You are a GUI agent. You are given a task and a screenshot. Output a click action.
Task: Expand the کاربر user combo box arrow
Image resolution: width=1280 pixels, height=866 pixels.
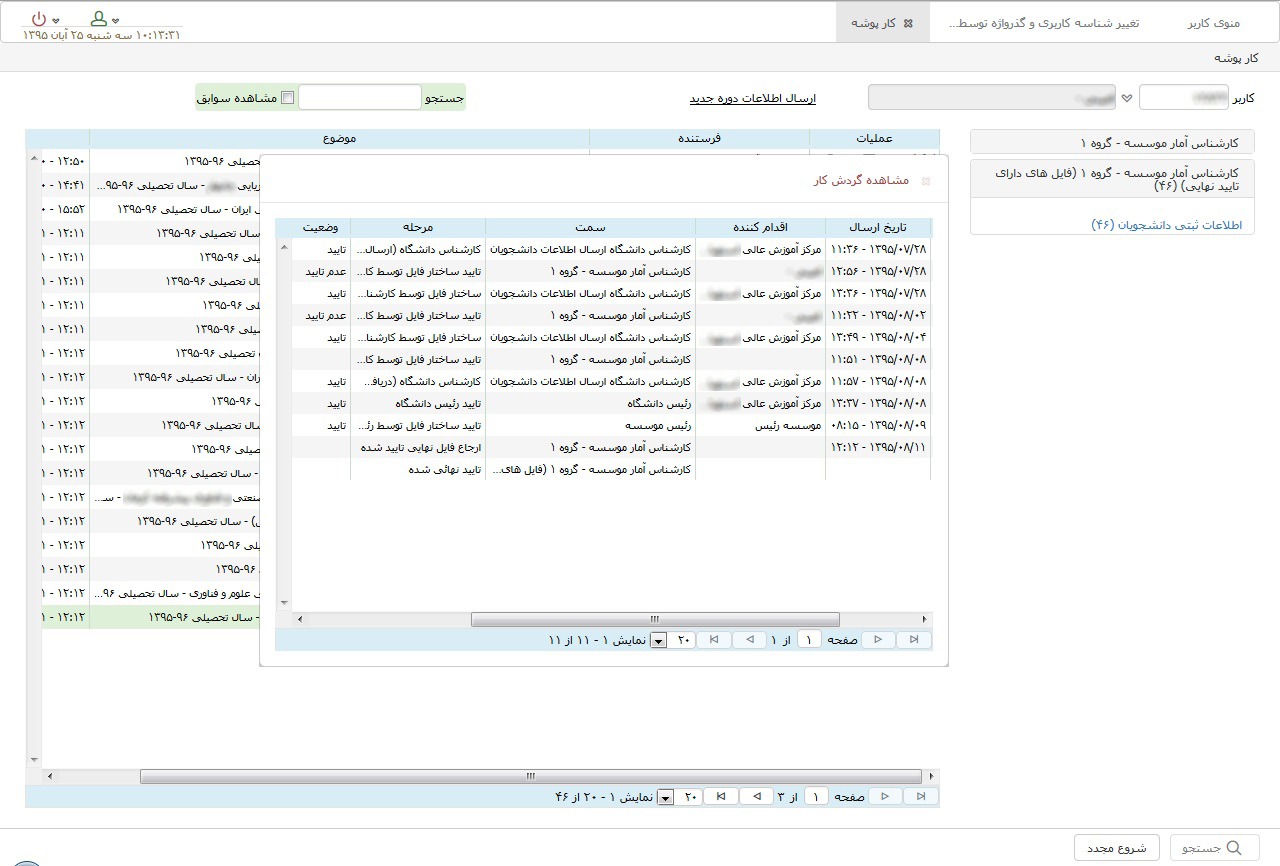tap(1127, 98)
